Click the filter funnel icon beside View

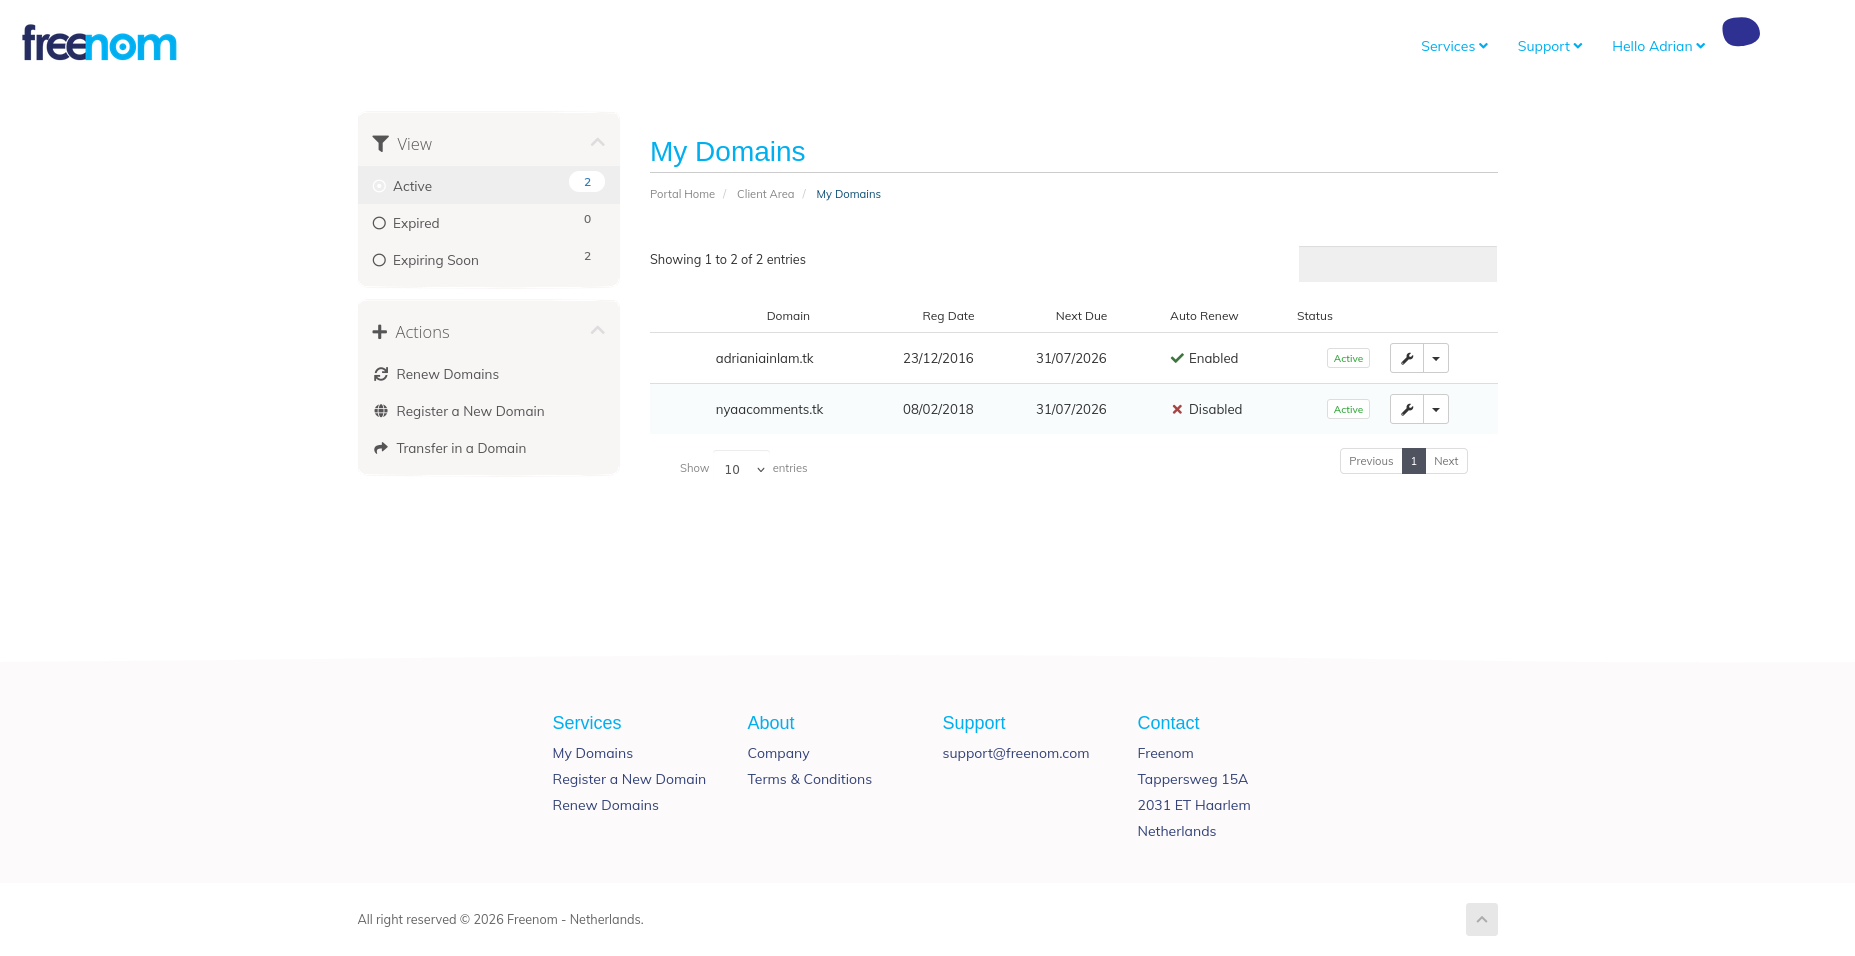380,144
